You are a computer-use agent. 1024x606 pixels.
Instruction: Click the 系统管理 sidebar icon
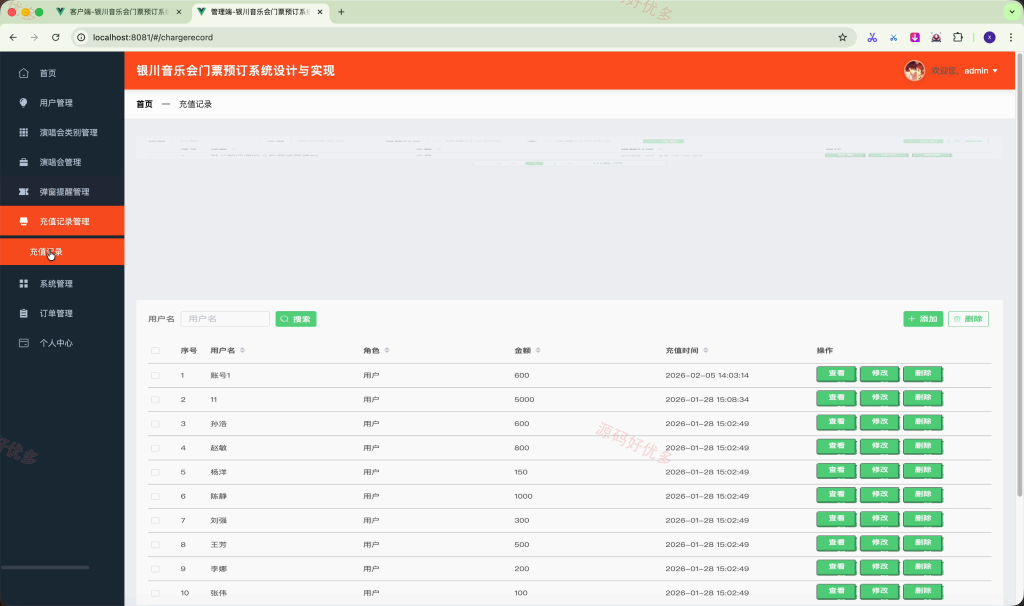tap(24, 283)
